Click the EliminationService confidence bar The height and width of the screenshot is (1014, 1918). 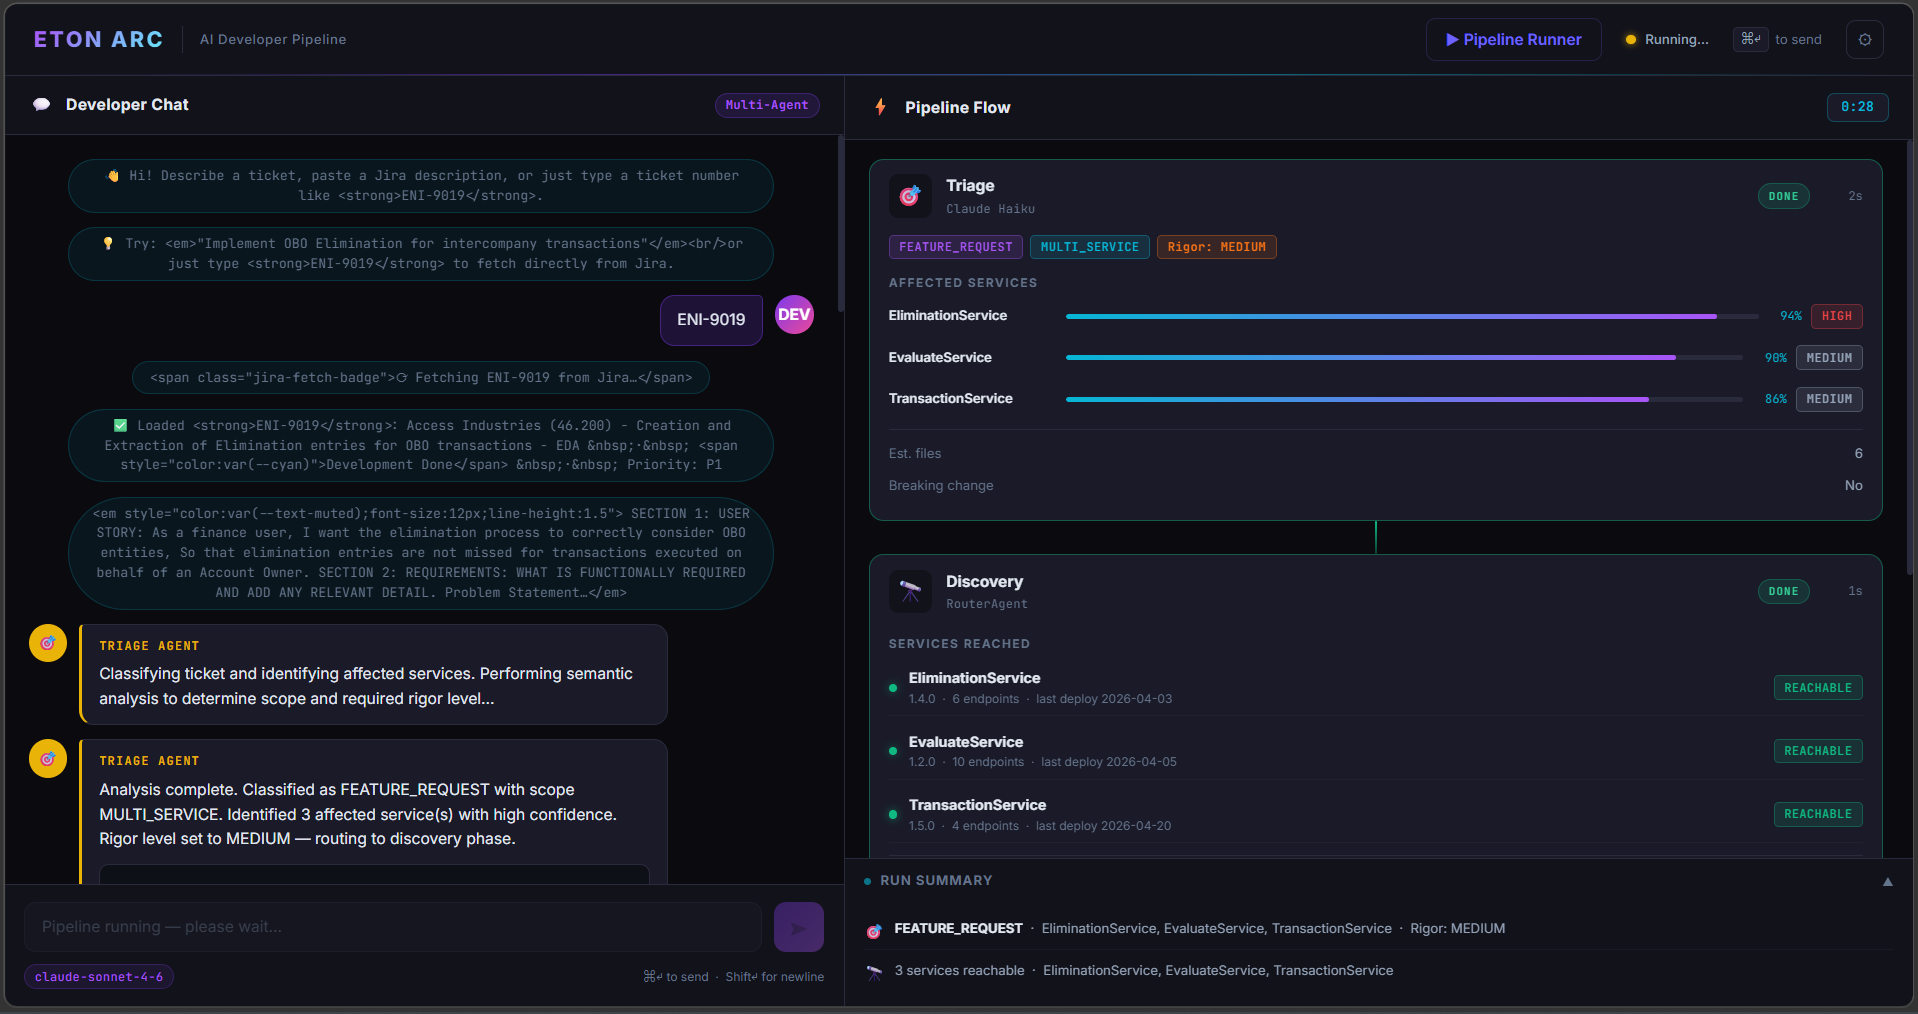coord(1412,316)
